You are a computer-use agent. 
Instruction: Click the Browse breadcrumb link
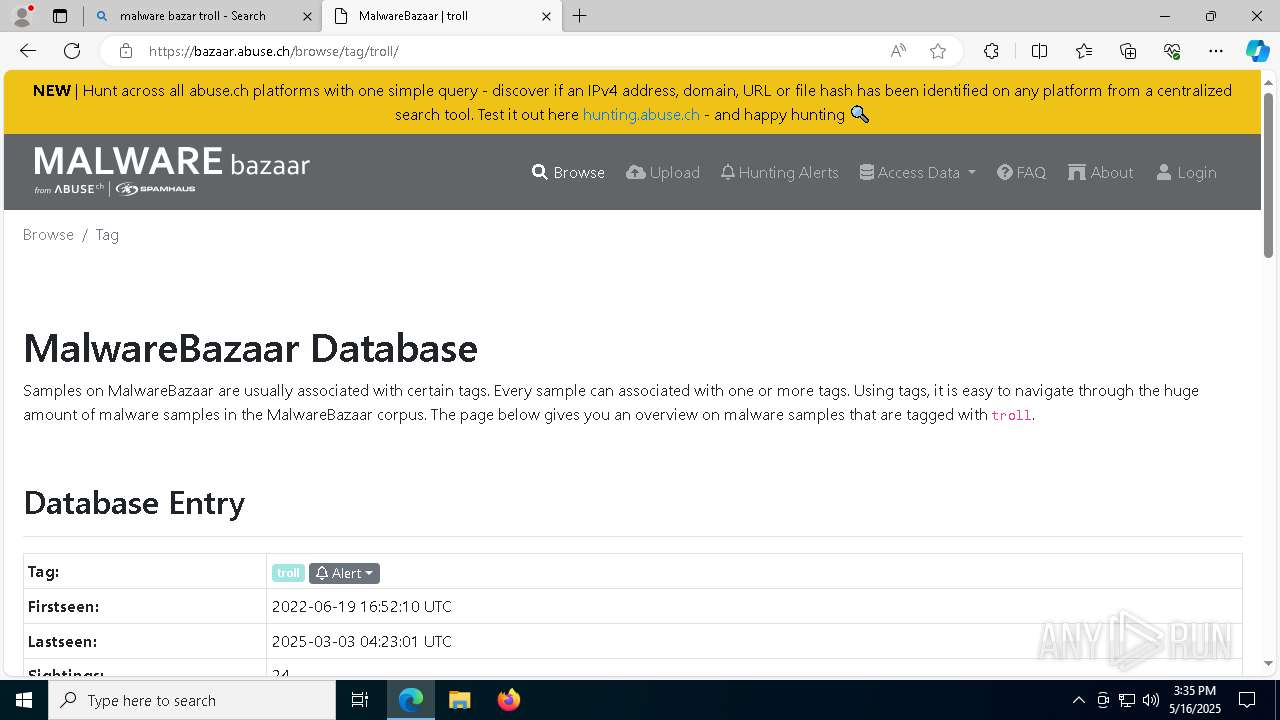point(48,234)
